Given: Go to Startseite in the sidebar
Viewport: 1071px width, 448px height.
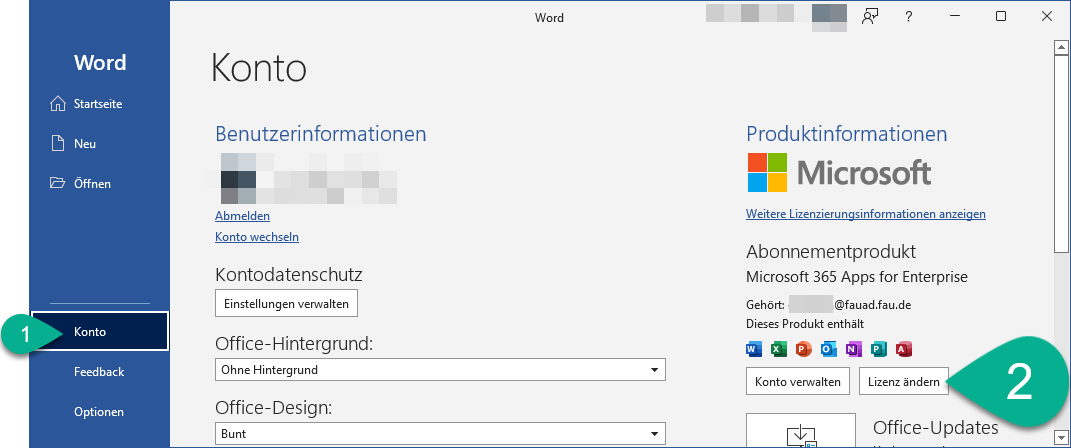Looking at the screenshot, I should (98, 104).
